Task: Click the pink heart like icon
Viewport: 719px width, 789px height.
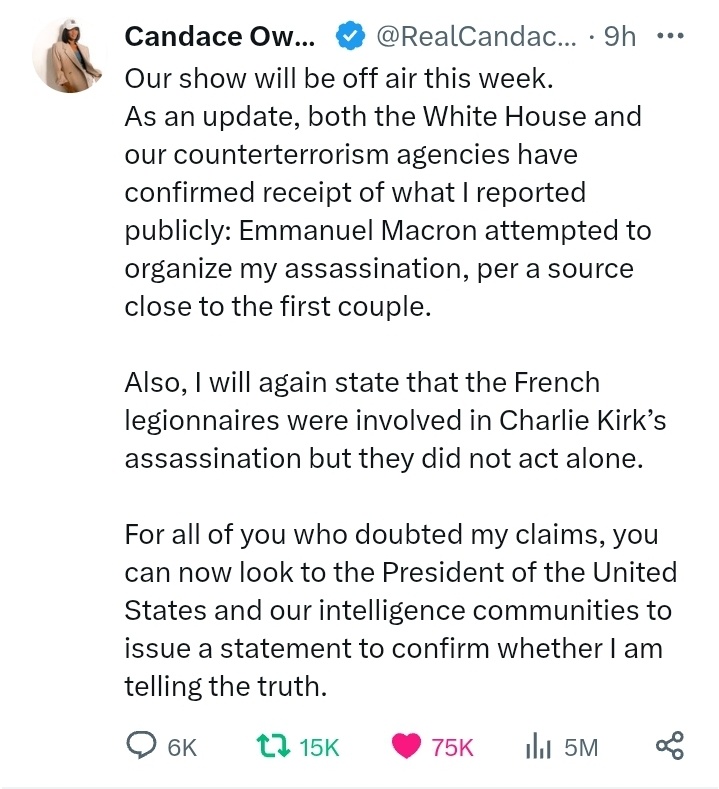Action: (x=406, y=746)
